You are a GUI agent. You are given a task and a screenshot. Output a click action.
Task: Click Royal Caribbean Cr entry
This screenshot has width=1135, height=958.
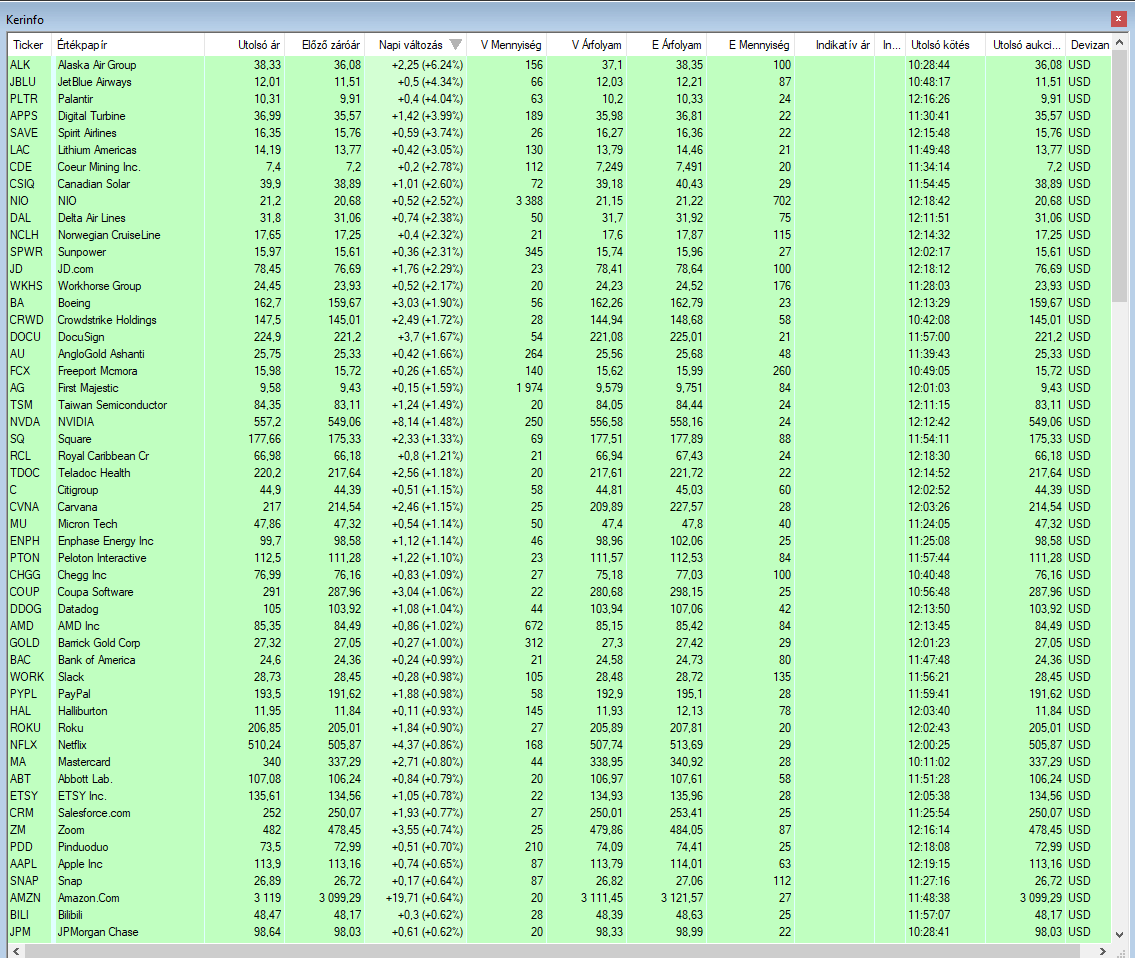(104, 456)
